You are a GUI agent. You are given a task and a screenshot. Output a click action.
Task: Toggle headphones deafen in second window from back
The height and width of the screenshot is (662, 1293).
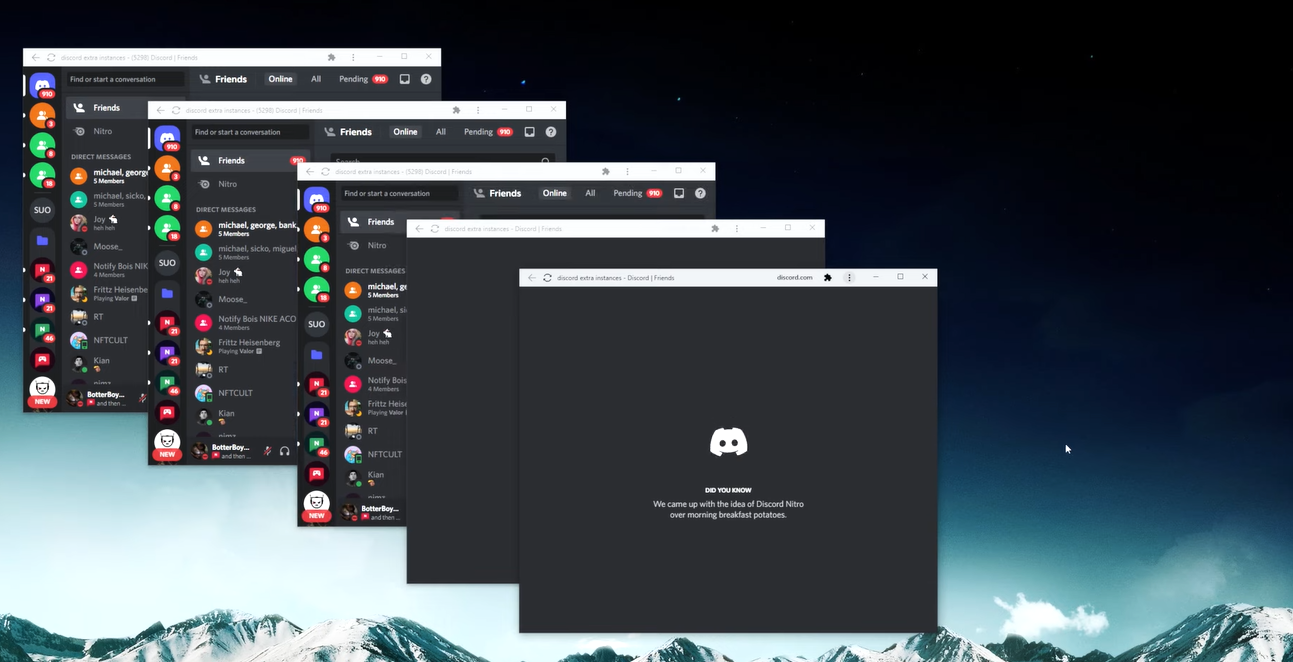coord(285,451)
